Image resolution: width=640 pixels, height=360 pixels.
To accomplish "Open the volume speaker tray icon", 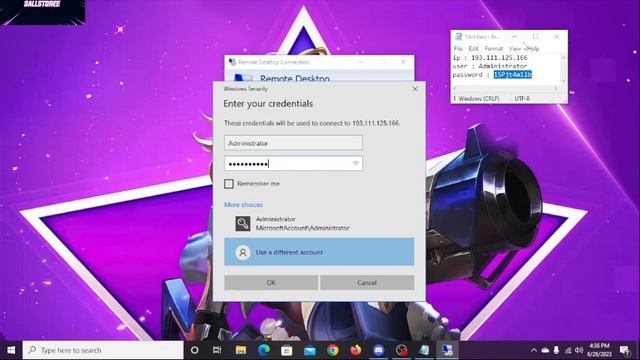I will point(579,350).
